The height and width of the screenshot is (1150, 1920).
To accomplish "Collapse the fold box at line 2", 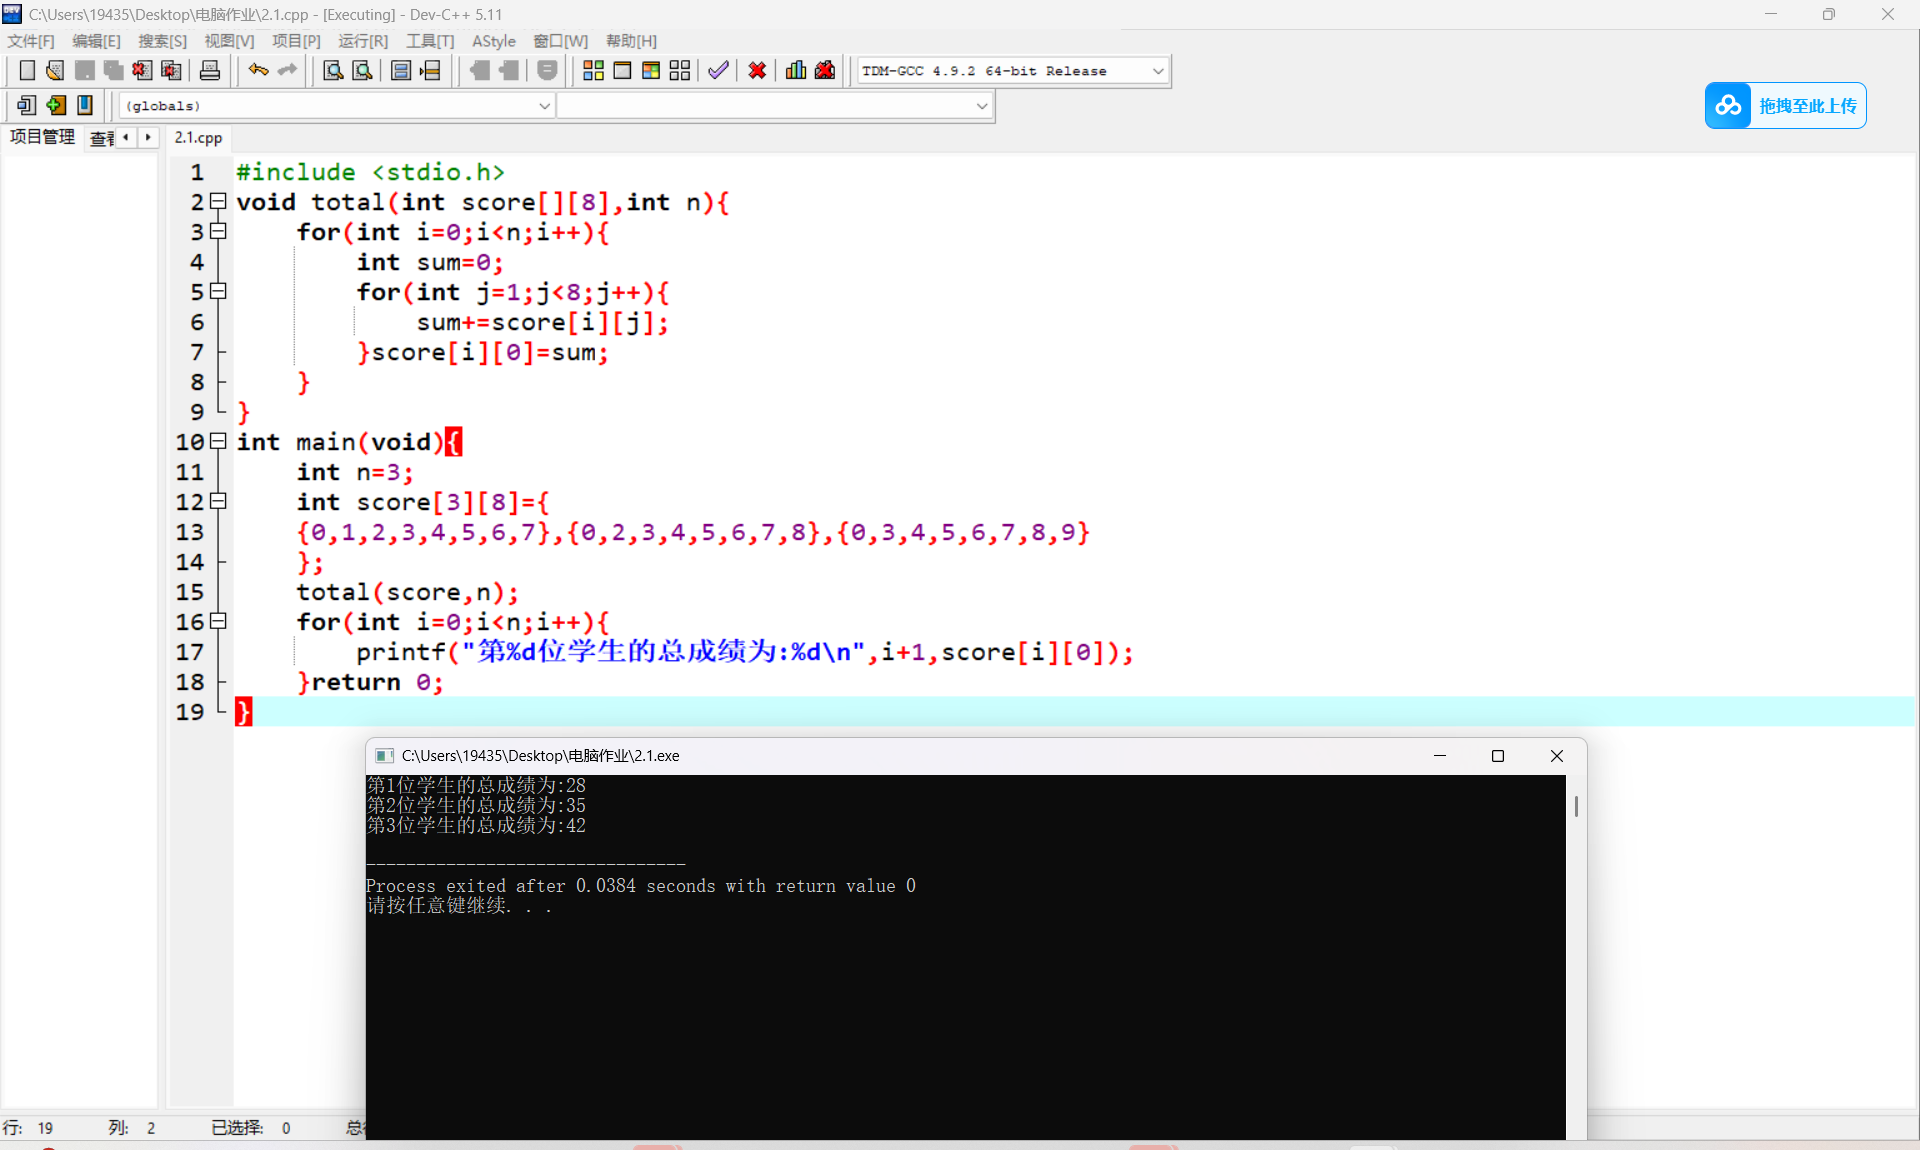I will click(x=218, y=201).
